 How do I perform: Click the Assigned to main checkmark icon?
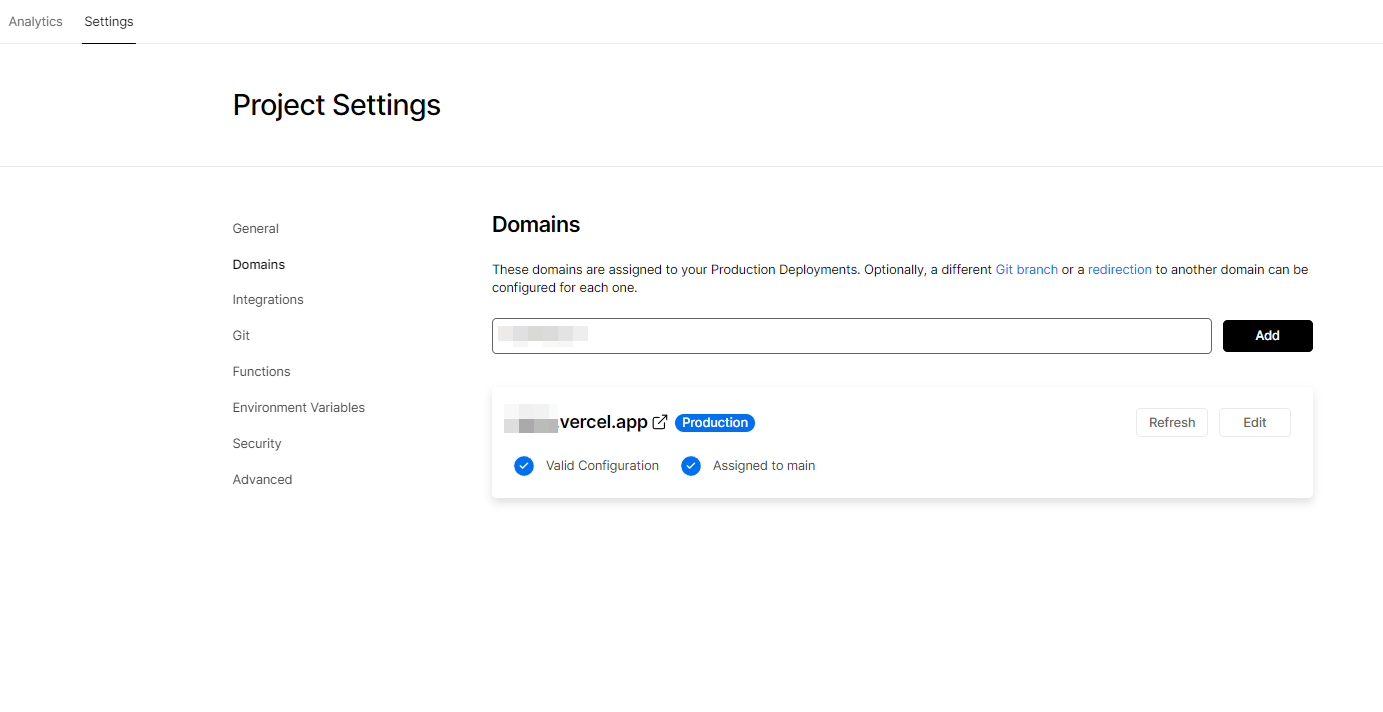coord(691,466)
